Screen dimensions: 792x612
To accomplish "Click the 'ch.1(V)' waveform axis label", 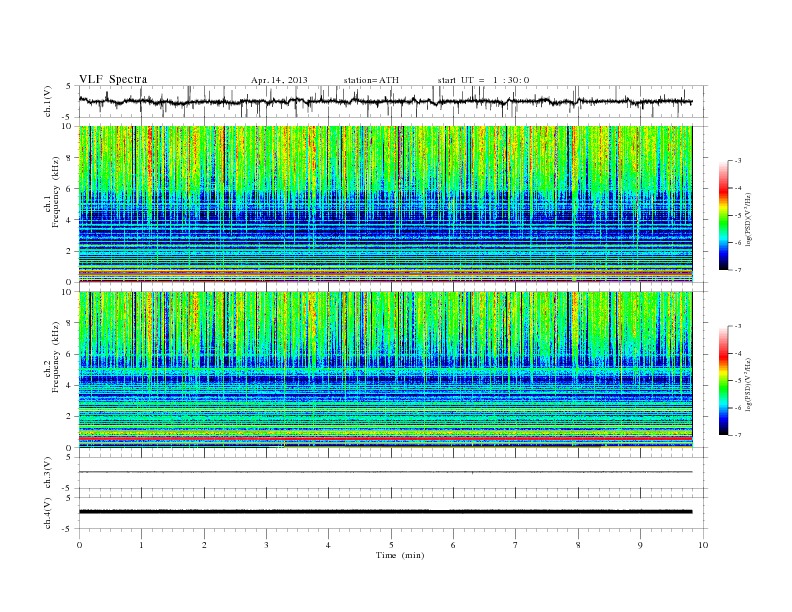I will 48,101.
